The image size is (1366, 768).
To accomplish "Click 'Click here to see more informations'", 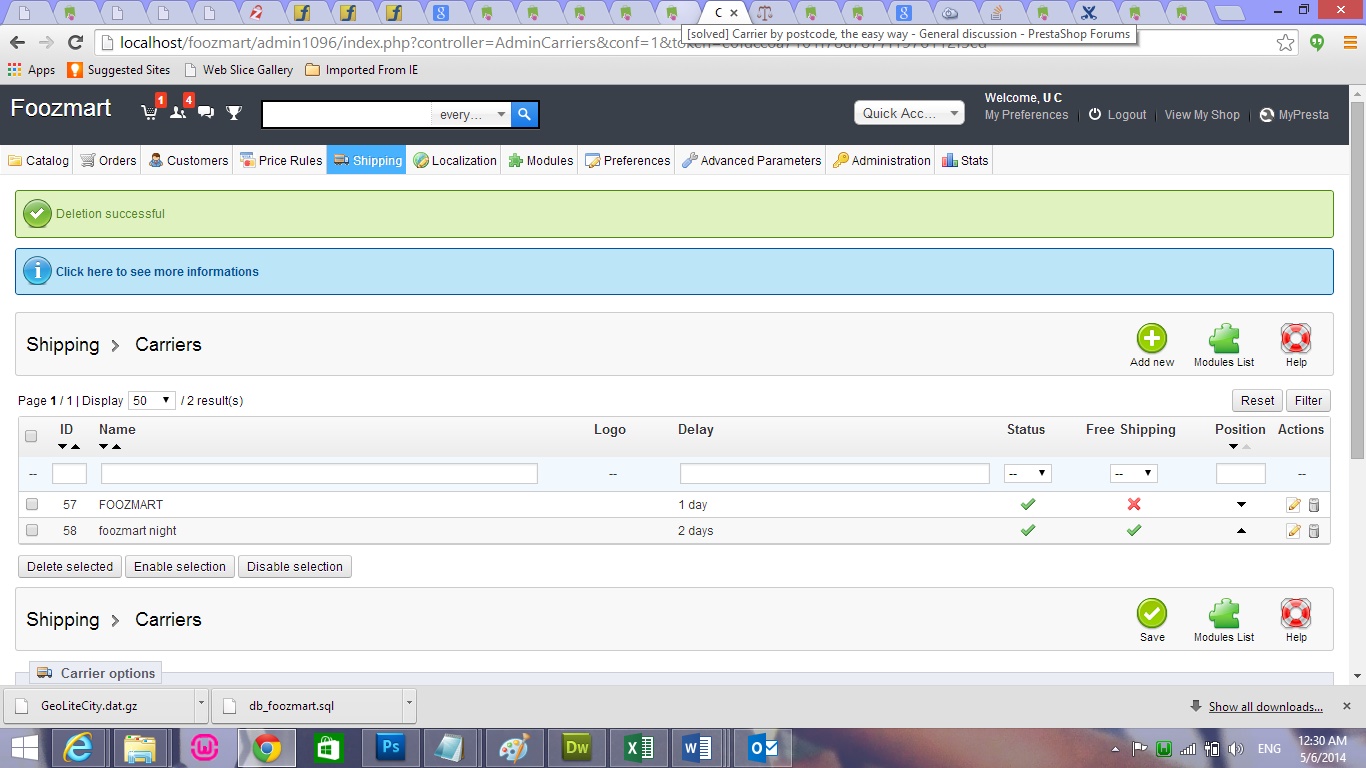I will coord(157,271).
